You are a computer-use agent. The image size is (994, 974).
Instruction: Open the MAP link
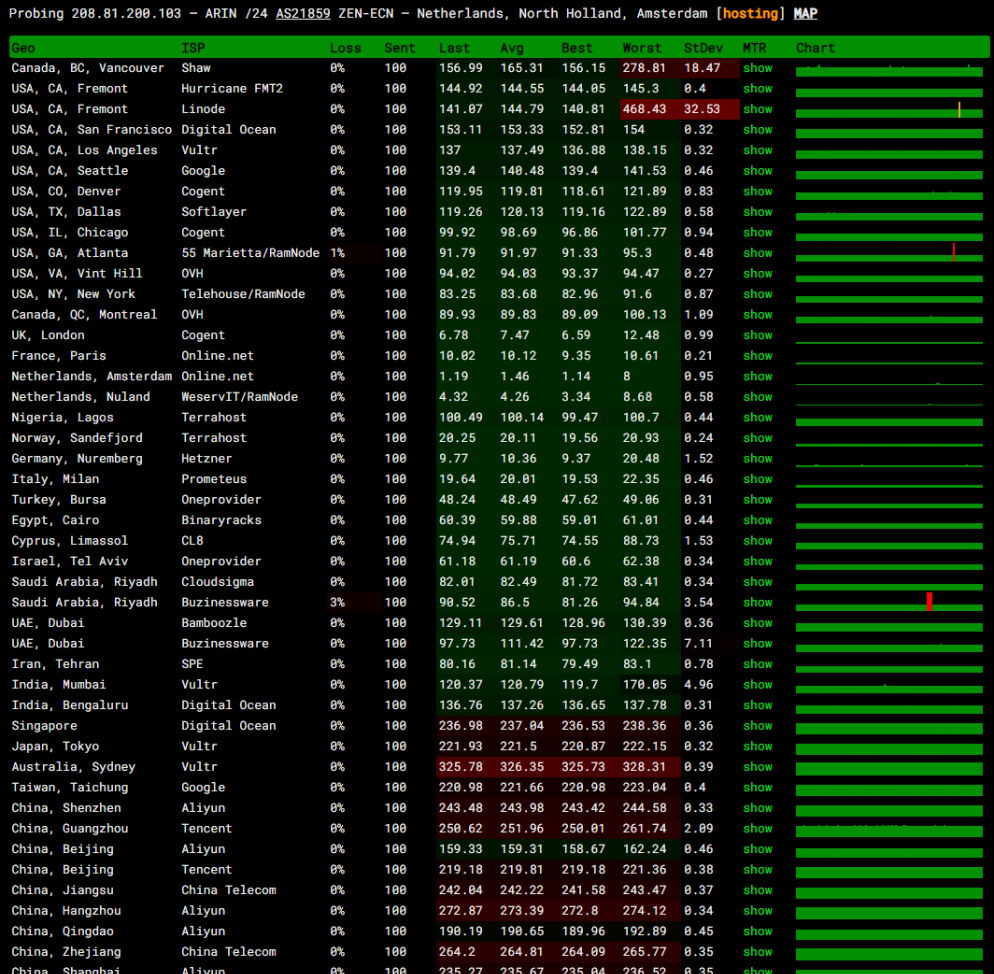click(805, 13)
